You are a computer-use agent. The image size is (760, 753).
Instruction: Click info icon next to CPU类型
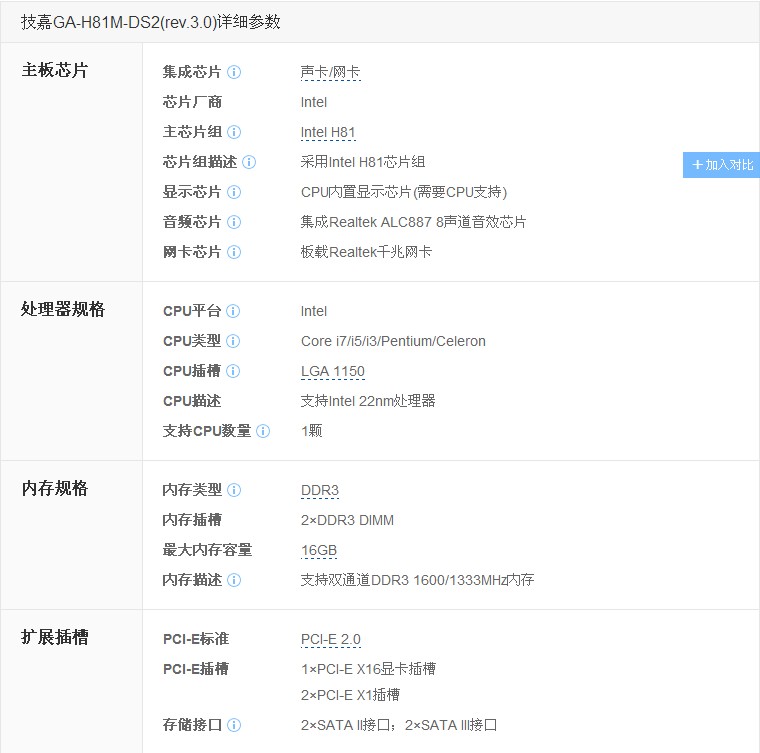click(233, 341)
